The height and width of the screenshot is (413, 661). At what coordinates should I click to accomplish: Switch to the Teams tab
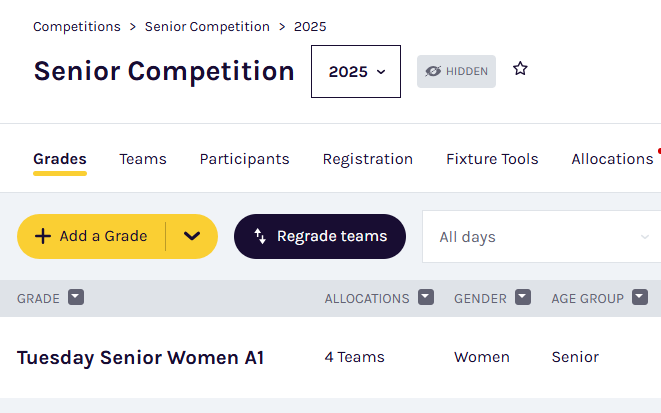pos(143,158)
